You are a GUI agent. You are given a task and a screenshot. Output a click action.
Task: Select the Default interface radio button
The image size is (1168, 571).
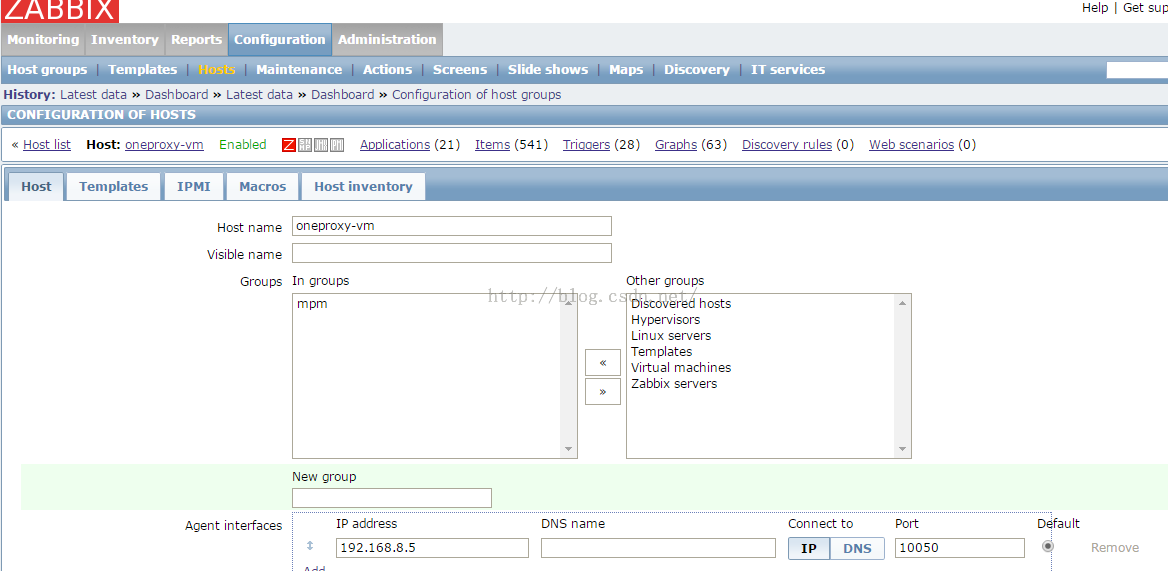(x=1048, y=546)
